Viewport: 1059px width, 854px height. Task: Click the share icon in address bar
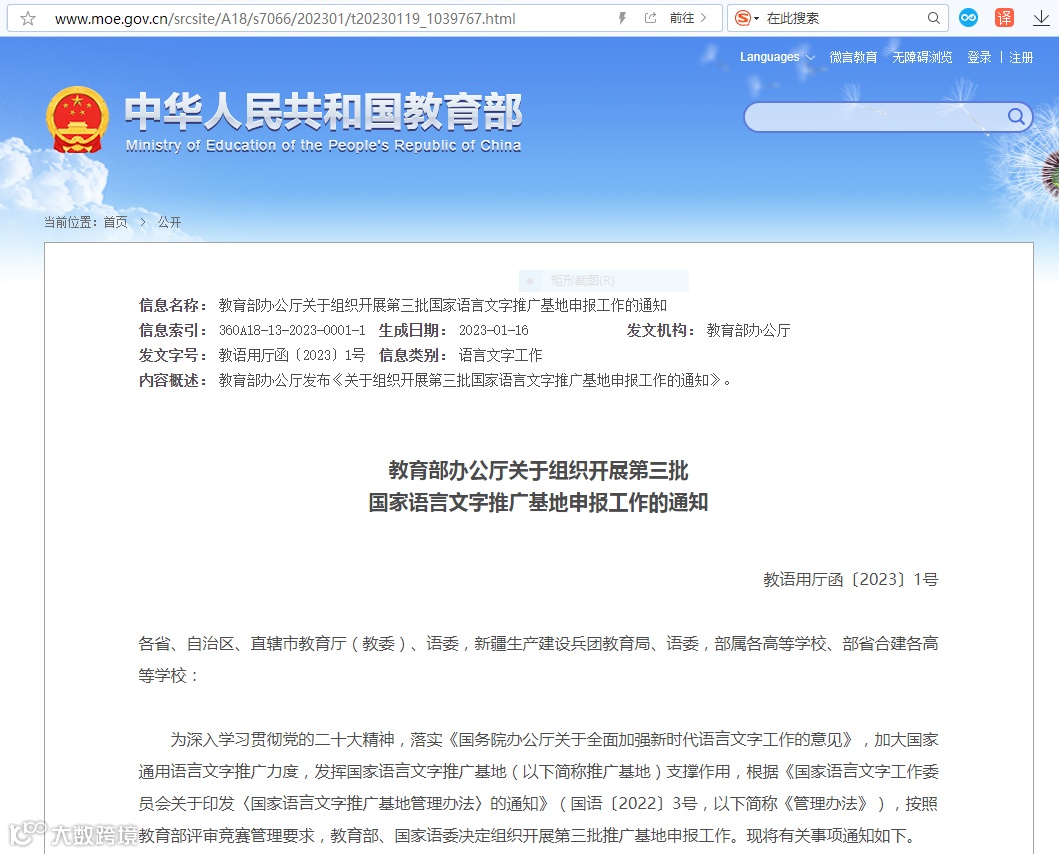coord(650,18)
